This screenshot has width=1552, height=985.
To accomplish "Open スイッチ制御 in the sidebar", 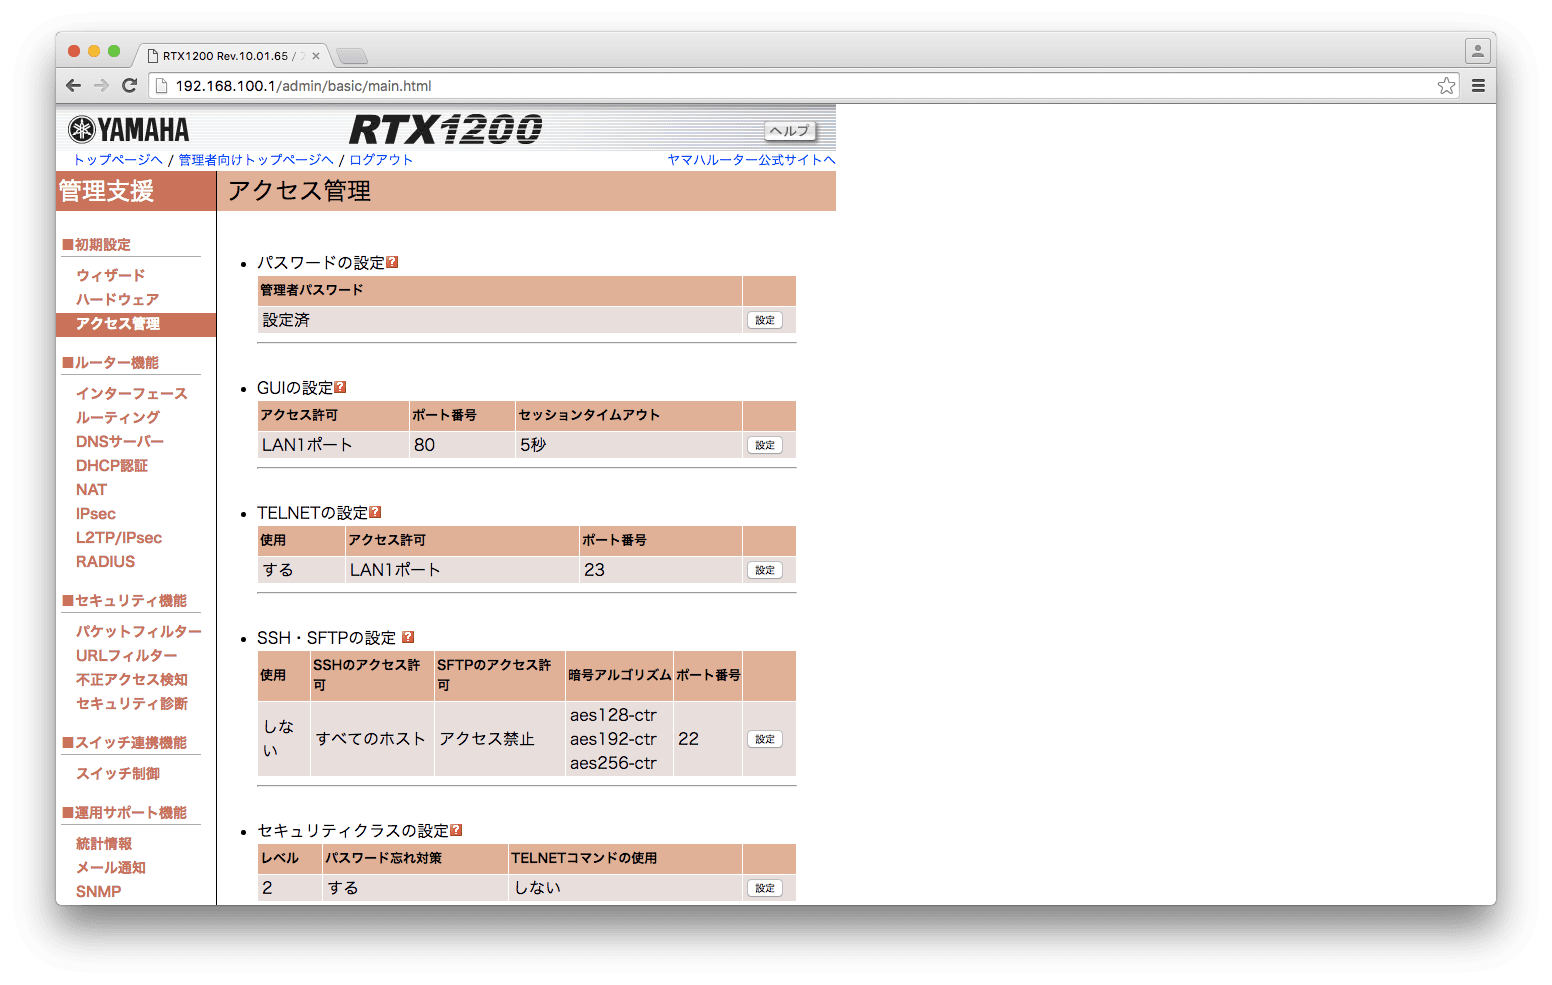I will (118, 773).
